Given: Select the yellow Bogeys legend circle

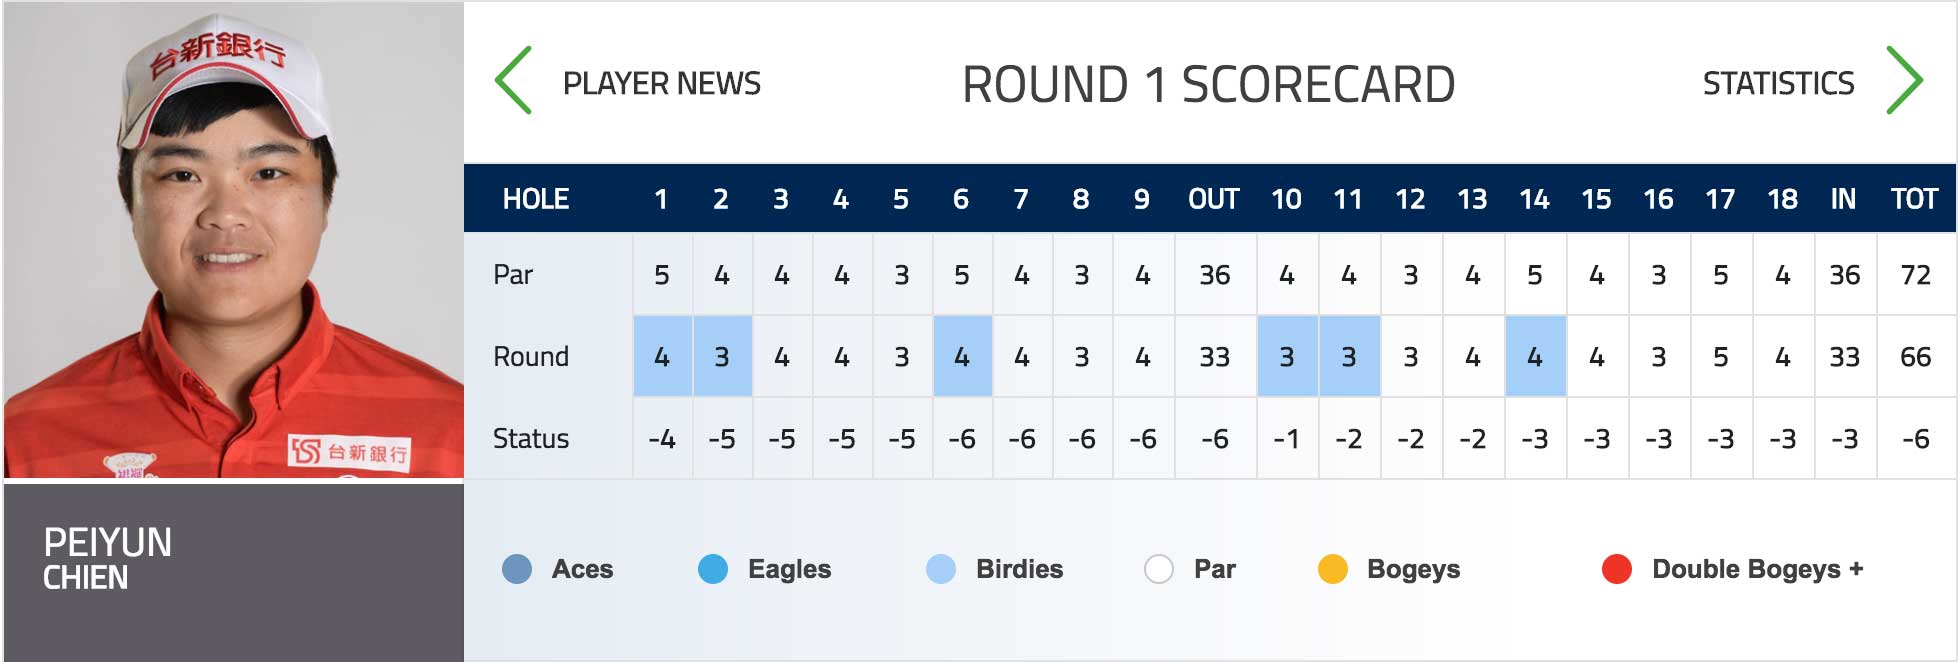Looking at the screenshot, I should [1333, 569].
